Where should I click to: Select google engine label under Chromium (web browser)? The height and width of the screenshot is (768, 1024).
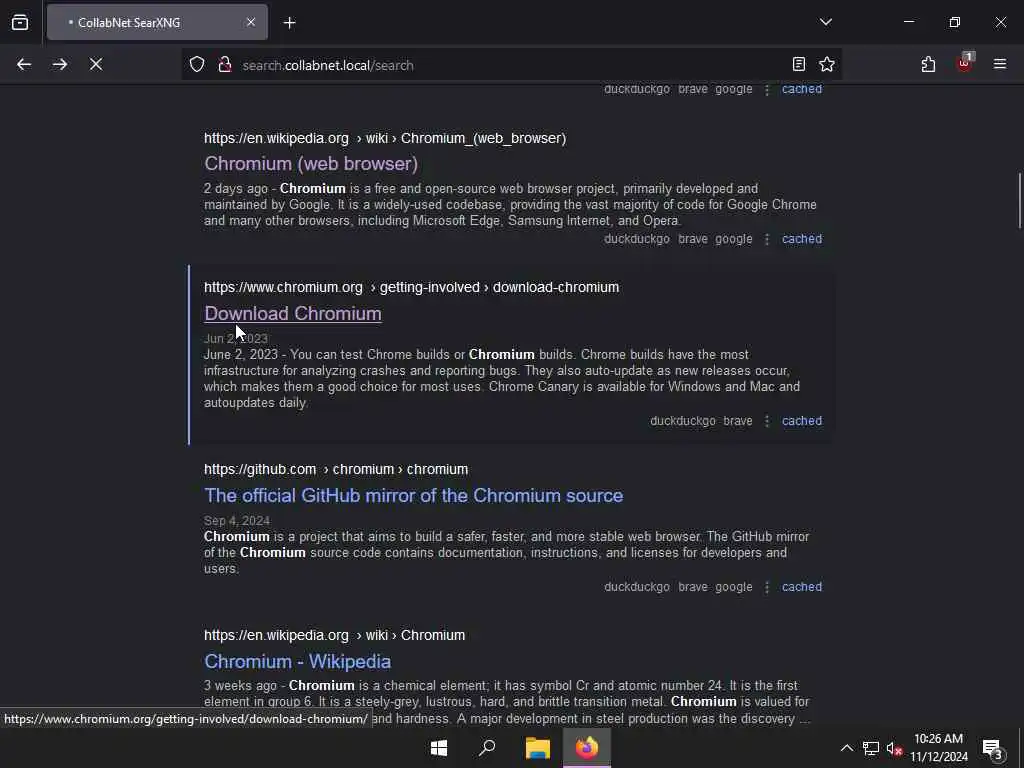(733, 239)
